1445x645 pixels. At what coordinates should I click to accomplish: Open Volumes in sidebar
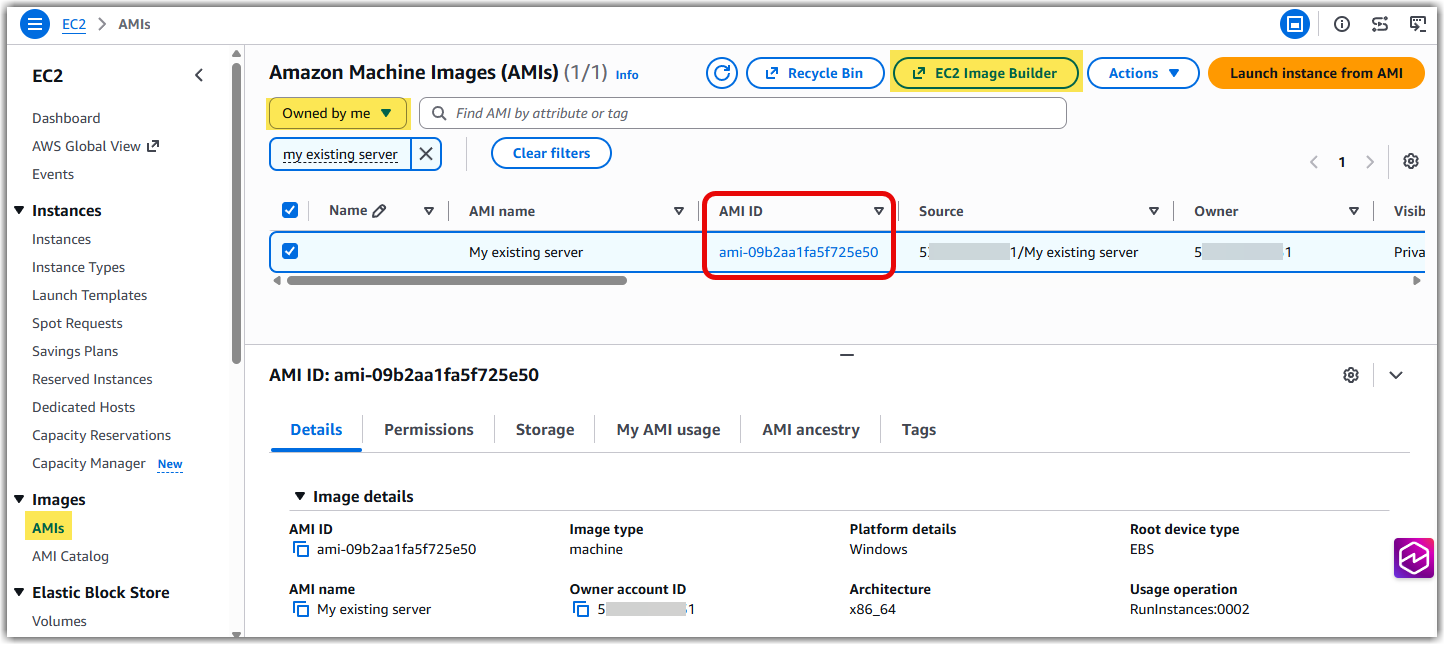pos(59,621)
